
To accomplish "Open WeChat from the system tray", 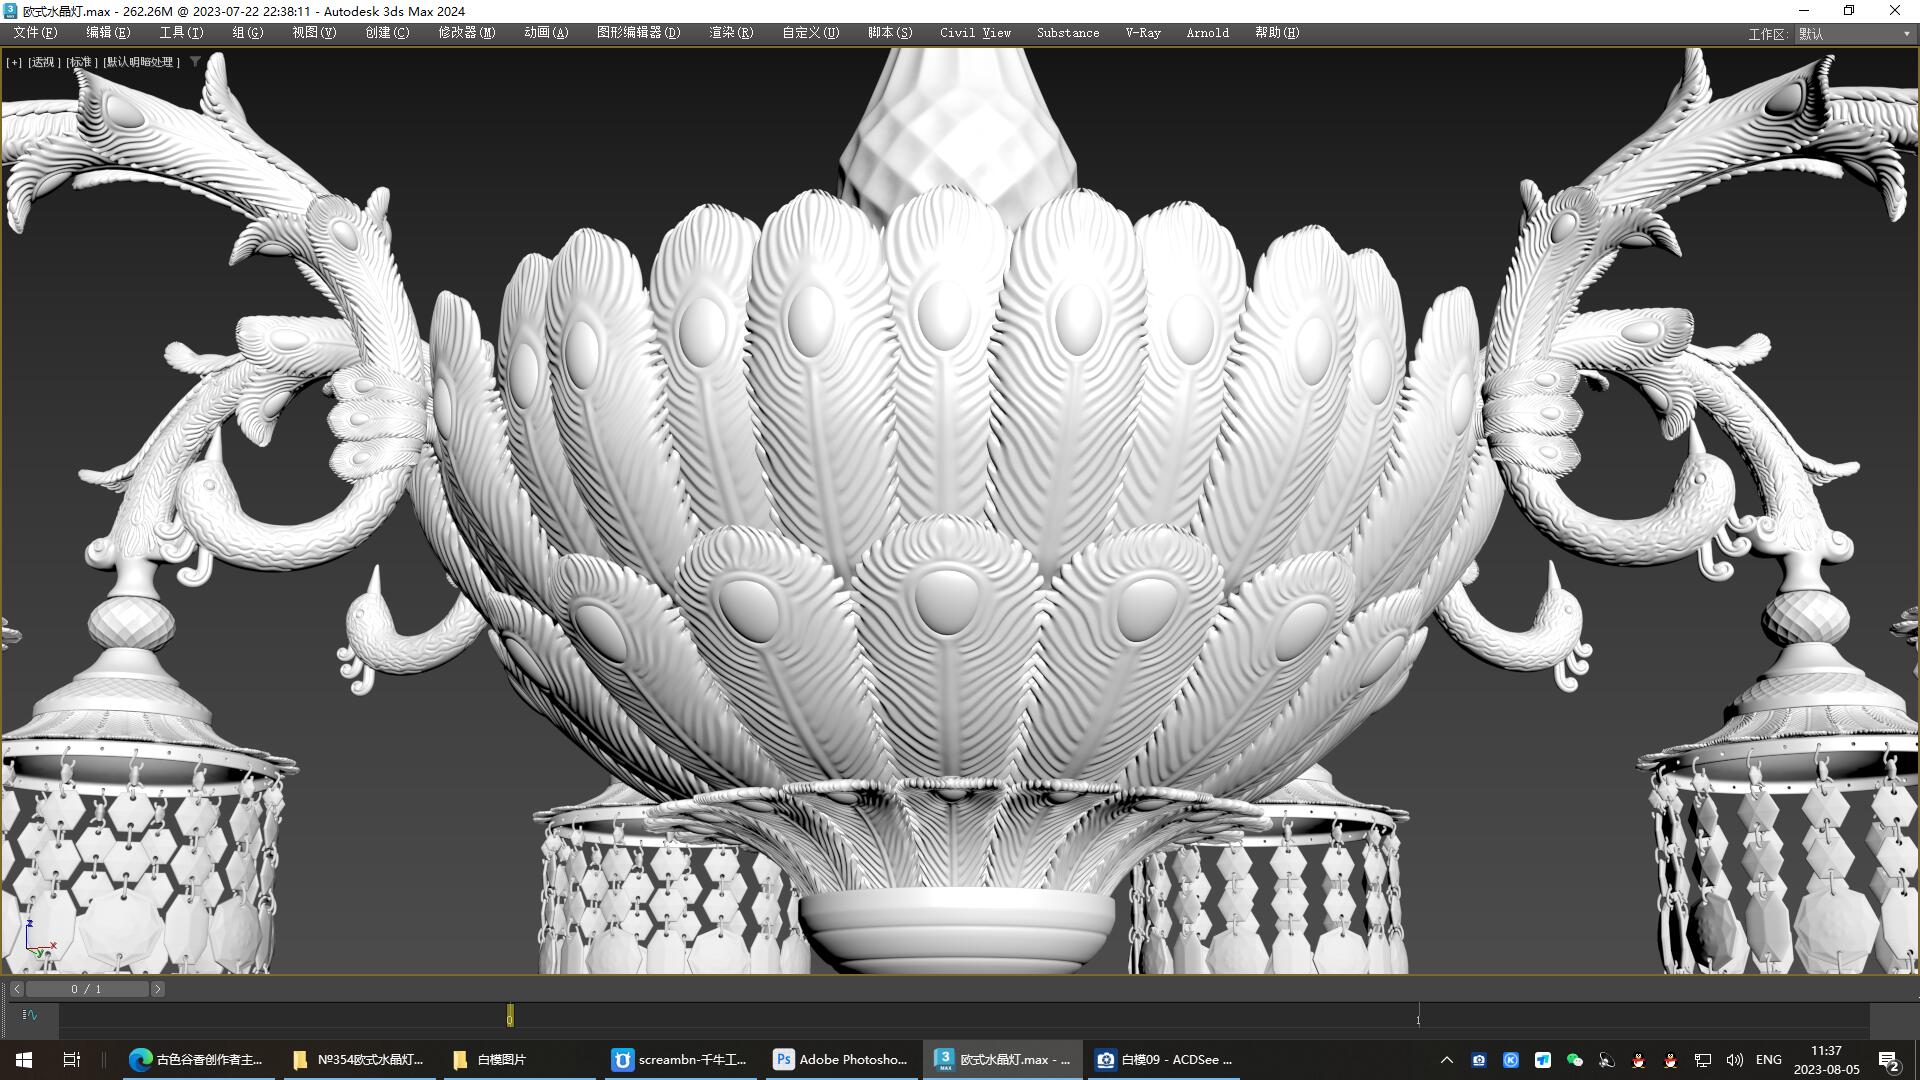I will coord(1577,1059).
